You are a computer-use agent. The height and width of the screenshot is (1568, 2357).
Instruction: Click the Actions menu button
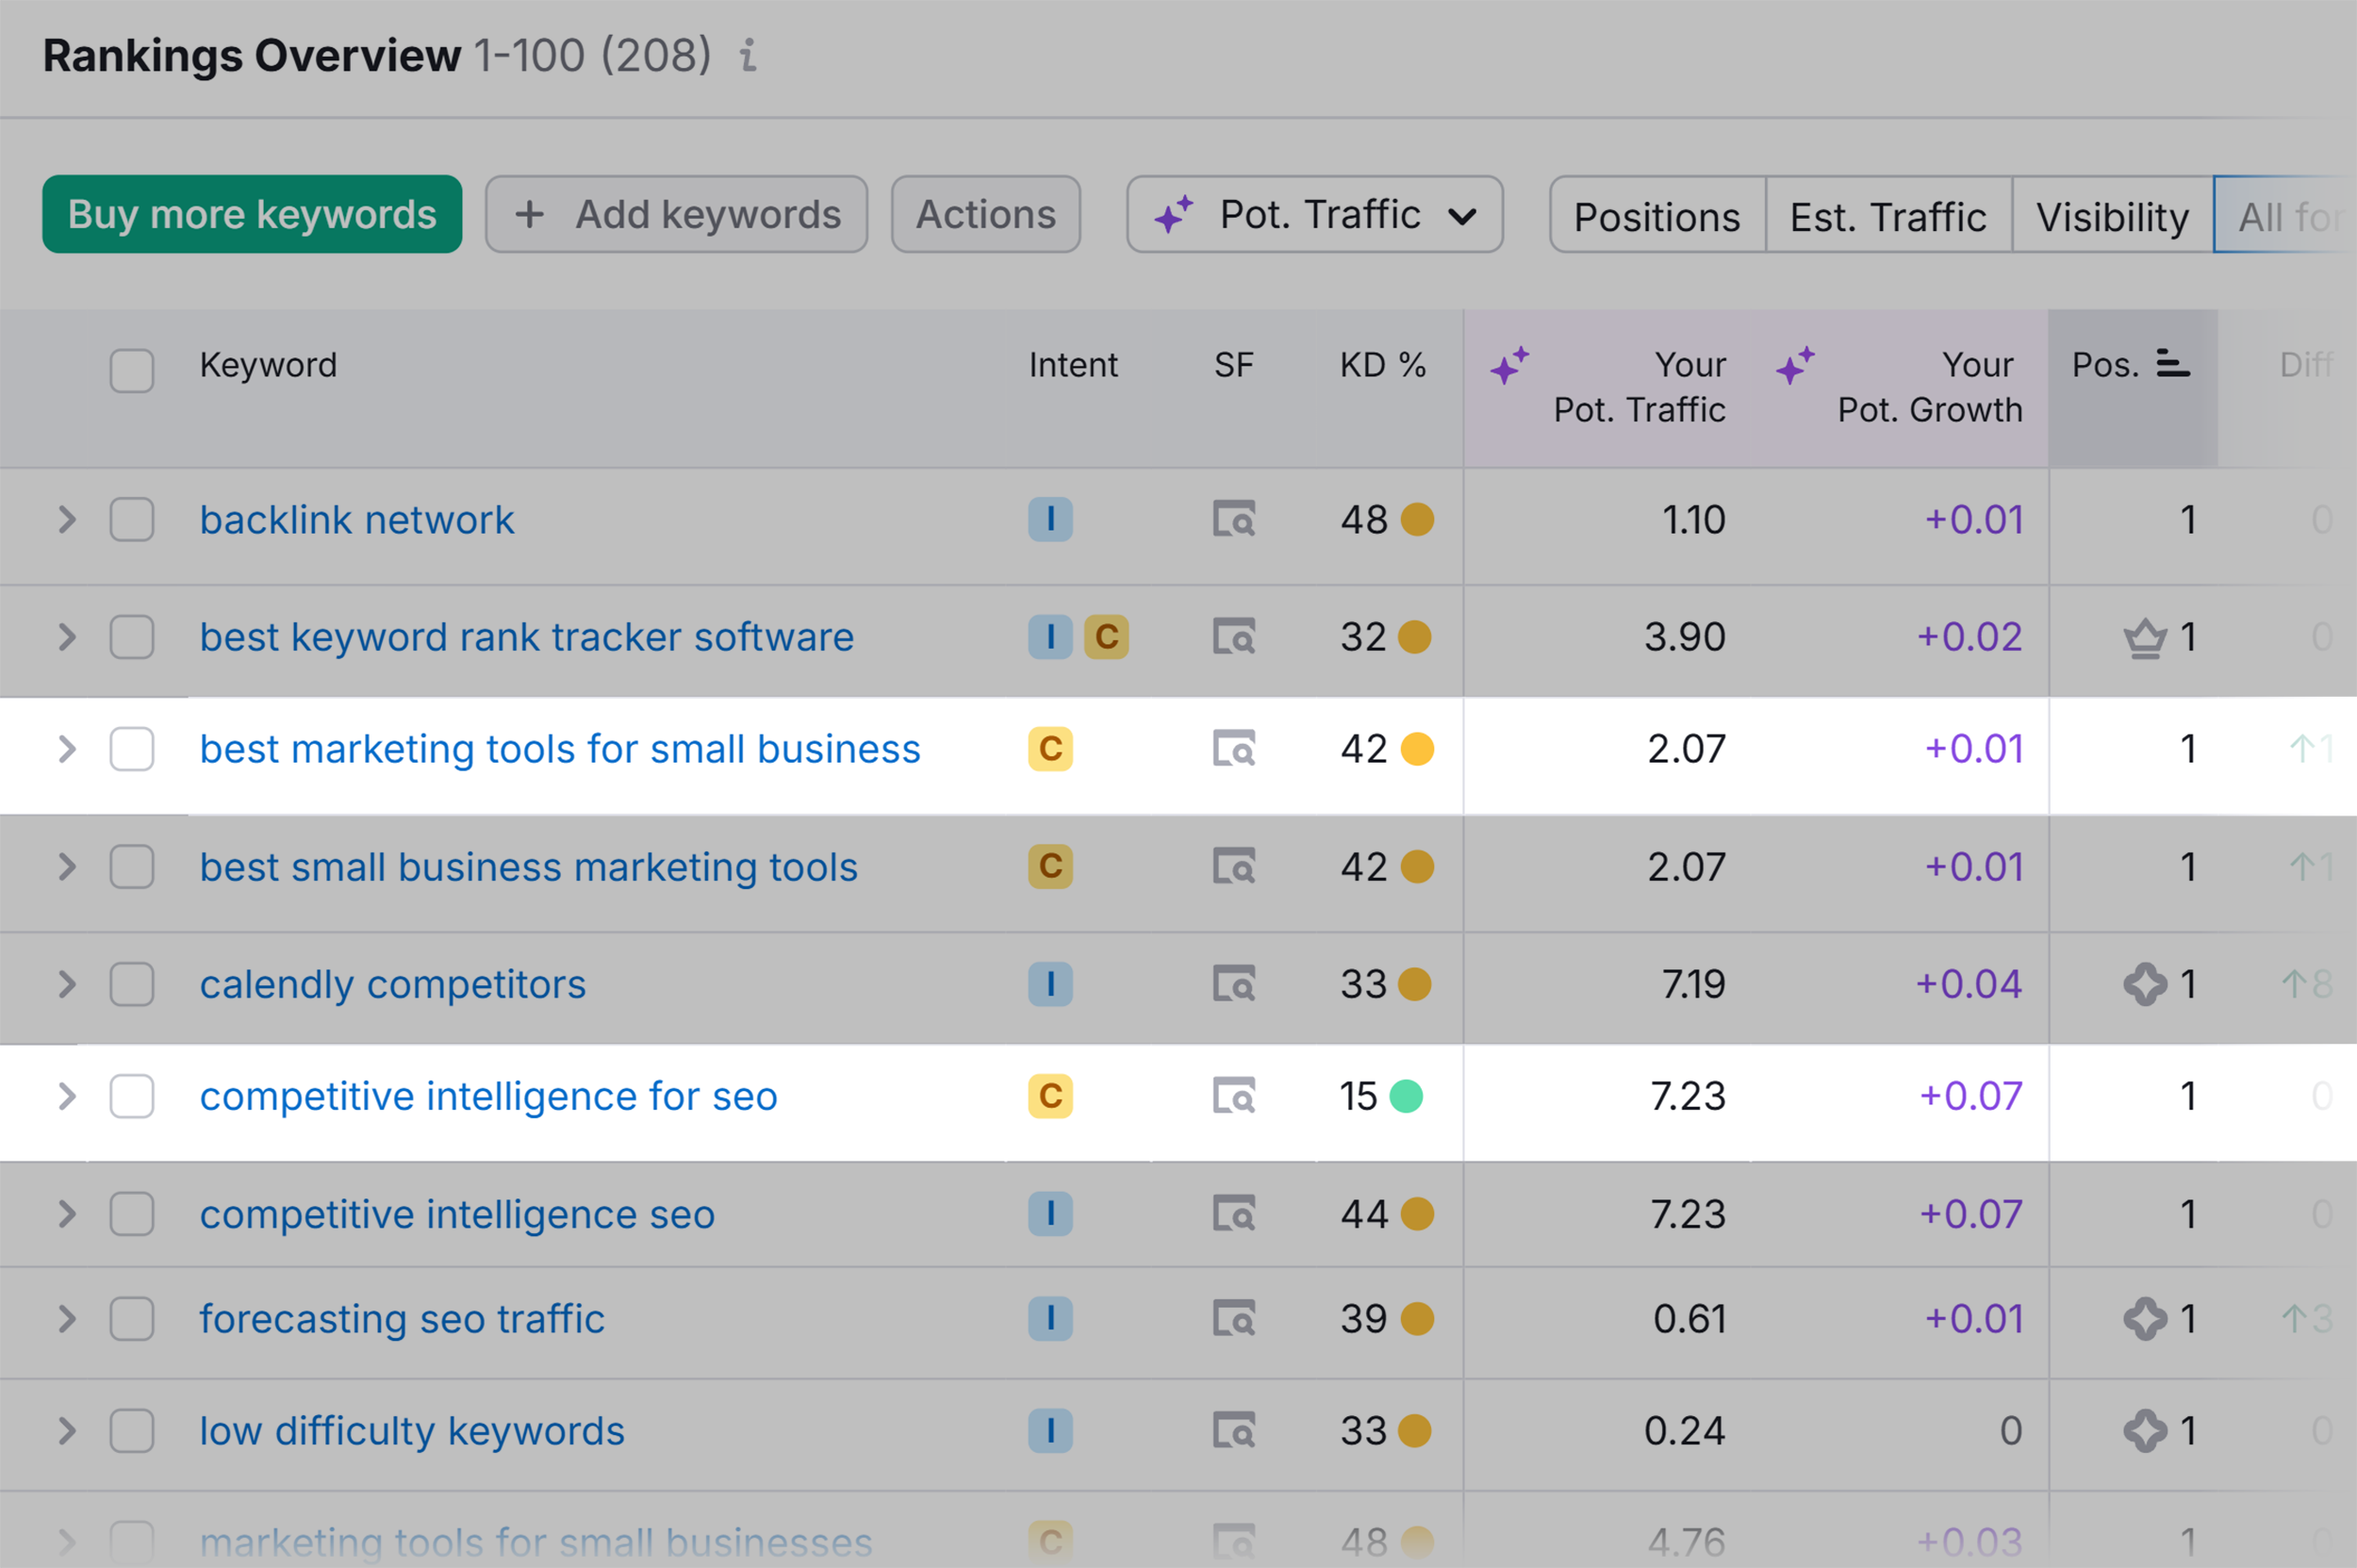point(983,215)
